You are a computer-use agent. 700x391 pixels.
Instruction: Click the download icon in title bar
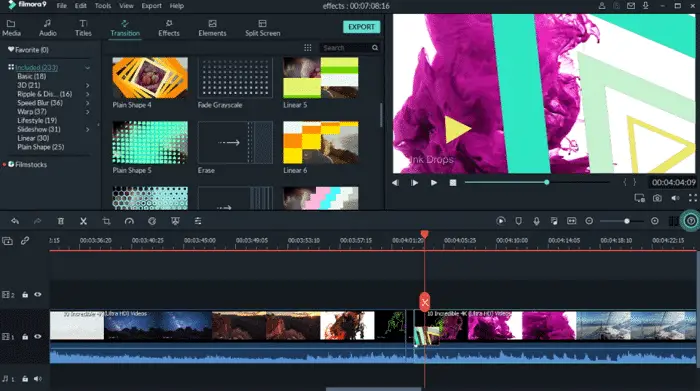click(x=646, y=6)
